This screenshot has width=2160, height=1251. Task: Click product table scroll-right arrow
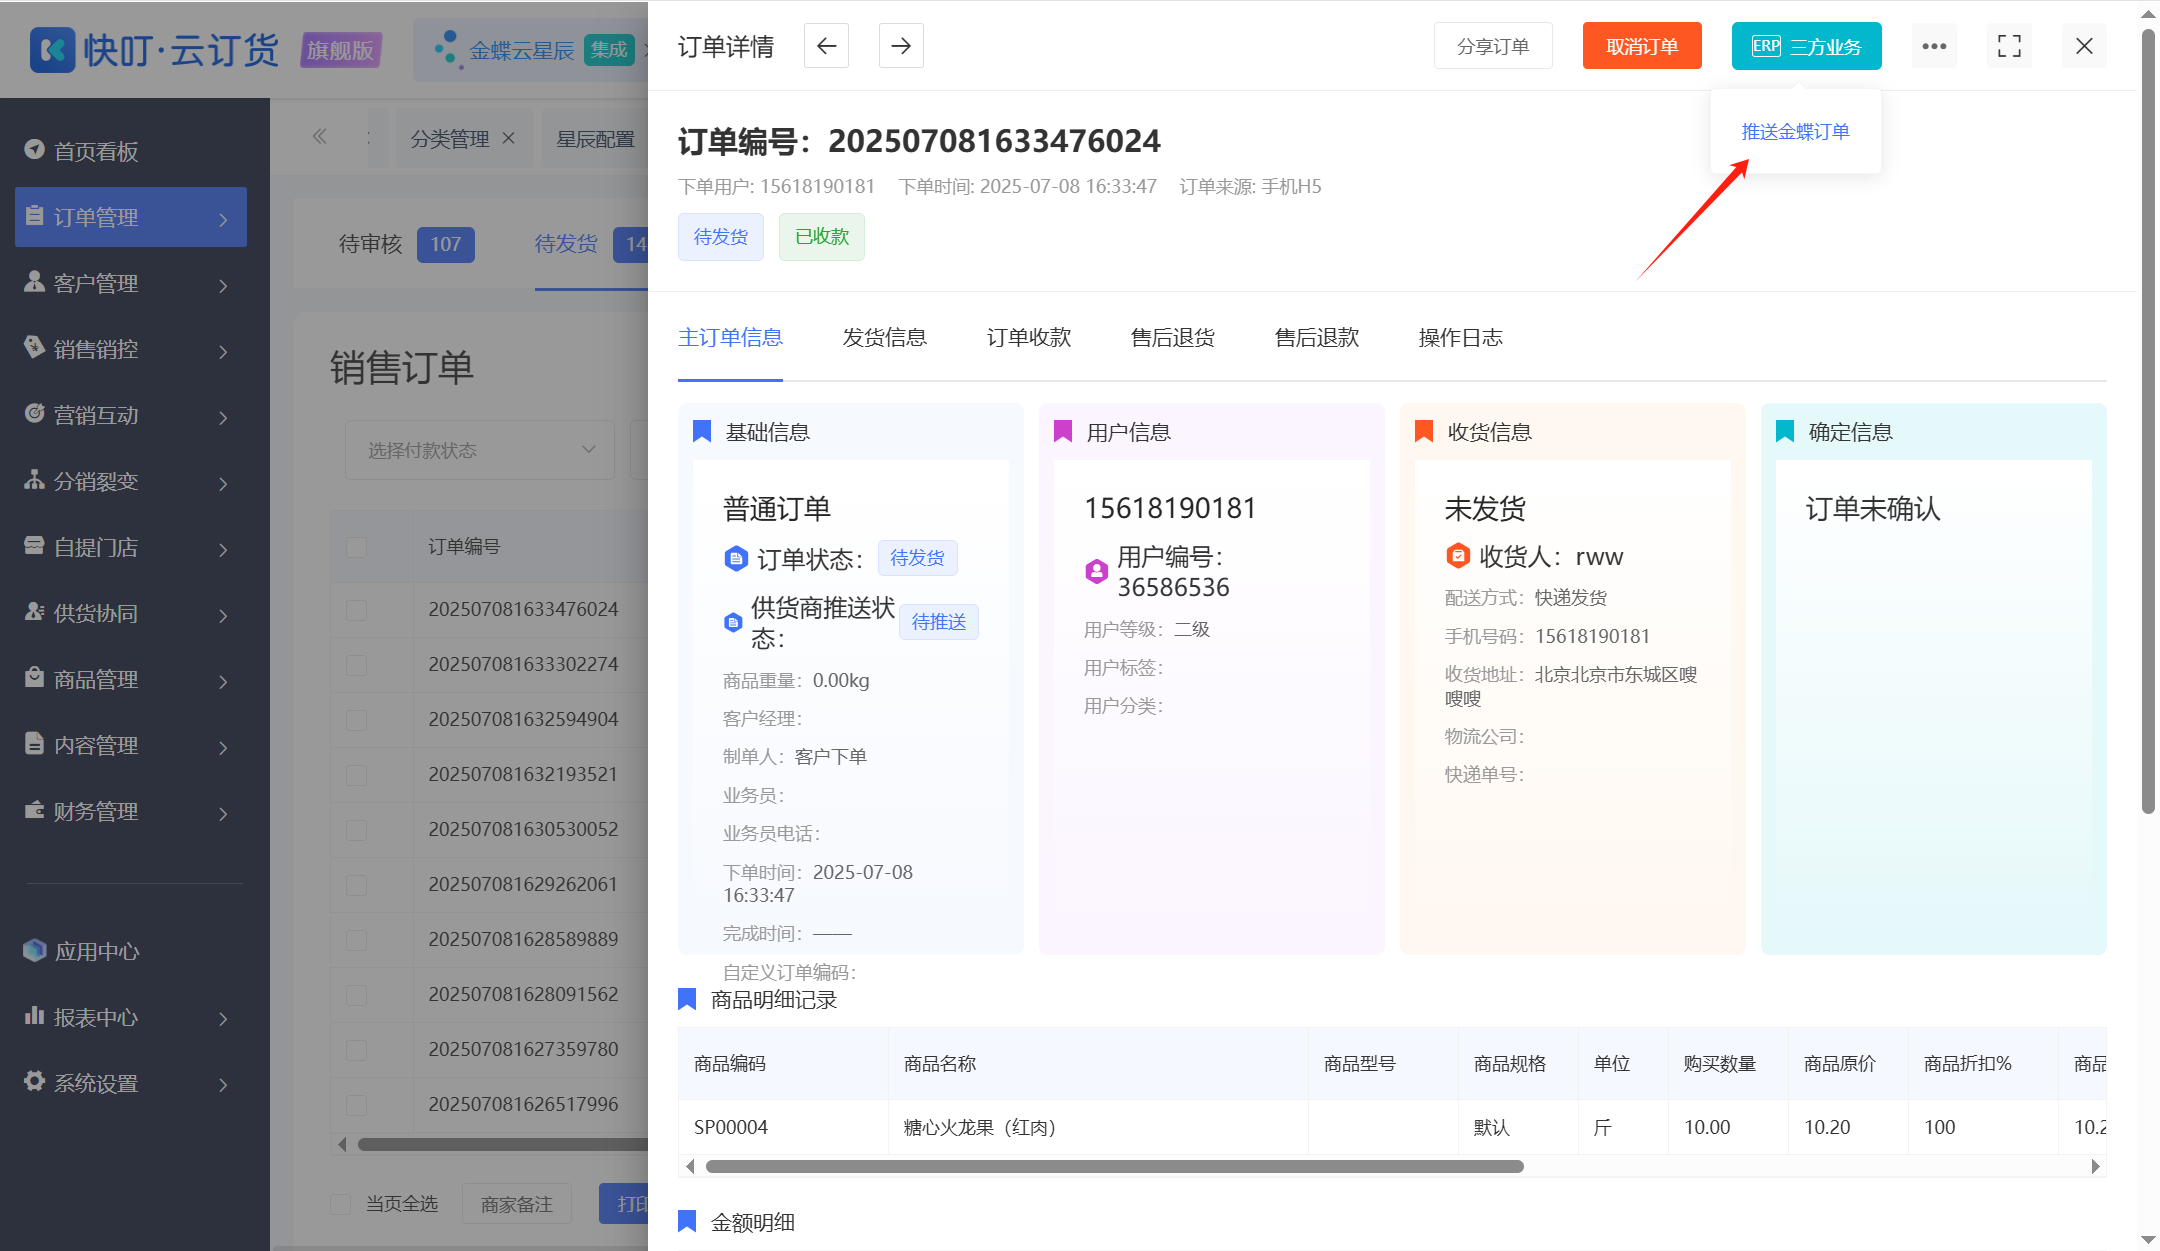click(x=2096, y=1166)
